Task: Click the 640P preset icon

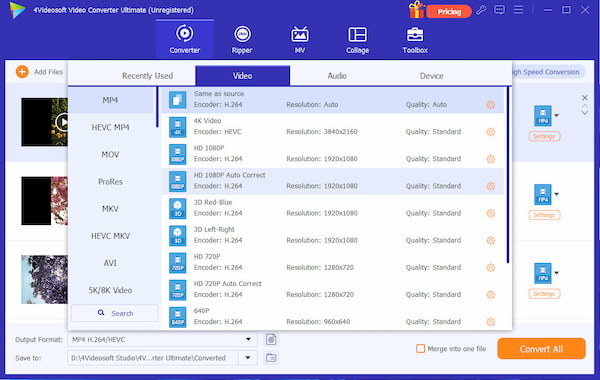Action: click(x=178, y=317)
